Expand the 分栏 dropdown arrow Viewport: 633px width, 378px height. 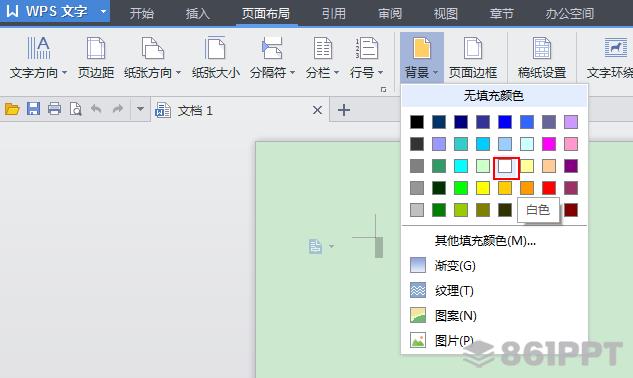pos(336,73)
